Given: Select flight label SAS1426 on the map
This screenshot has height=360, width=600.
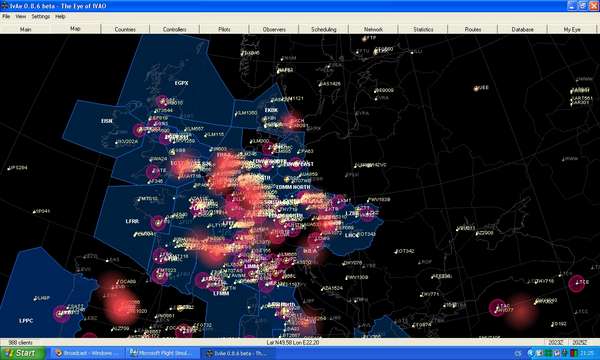Looking at the screenshot, I should coord(330,84).
